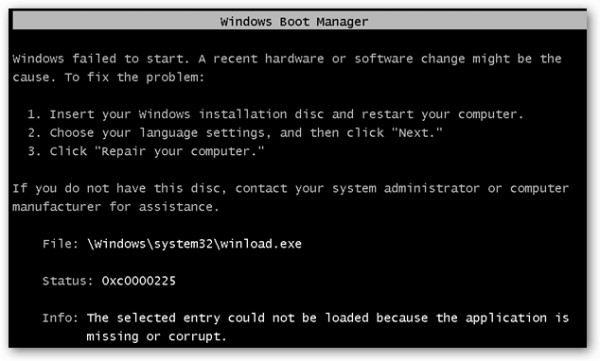Click the "system administrator" phrase

click(x=406, y=188)
